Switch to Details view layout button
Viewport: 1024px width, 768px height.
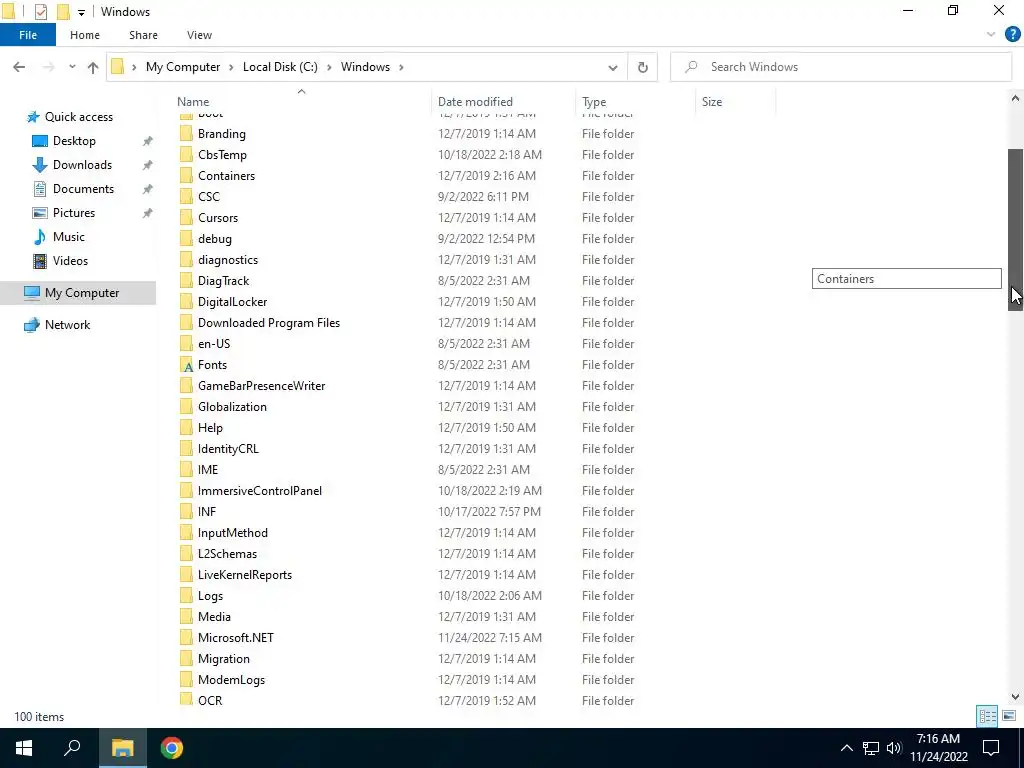coord(987,716)
